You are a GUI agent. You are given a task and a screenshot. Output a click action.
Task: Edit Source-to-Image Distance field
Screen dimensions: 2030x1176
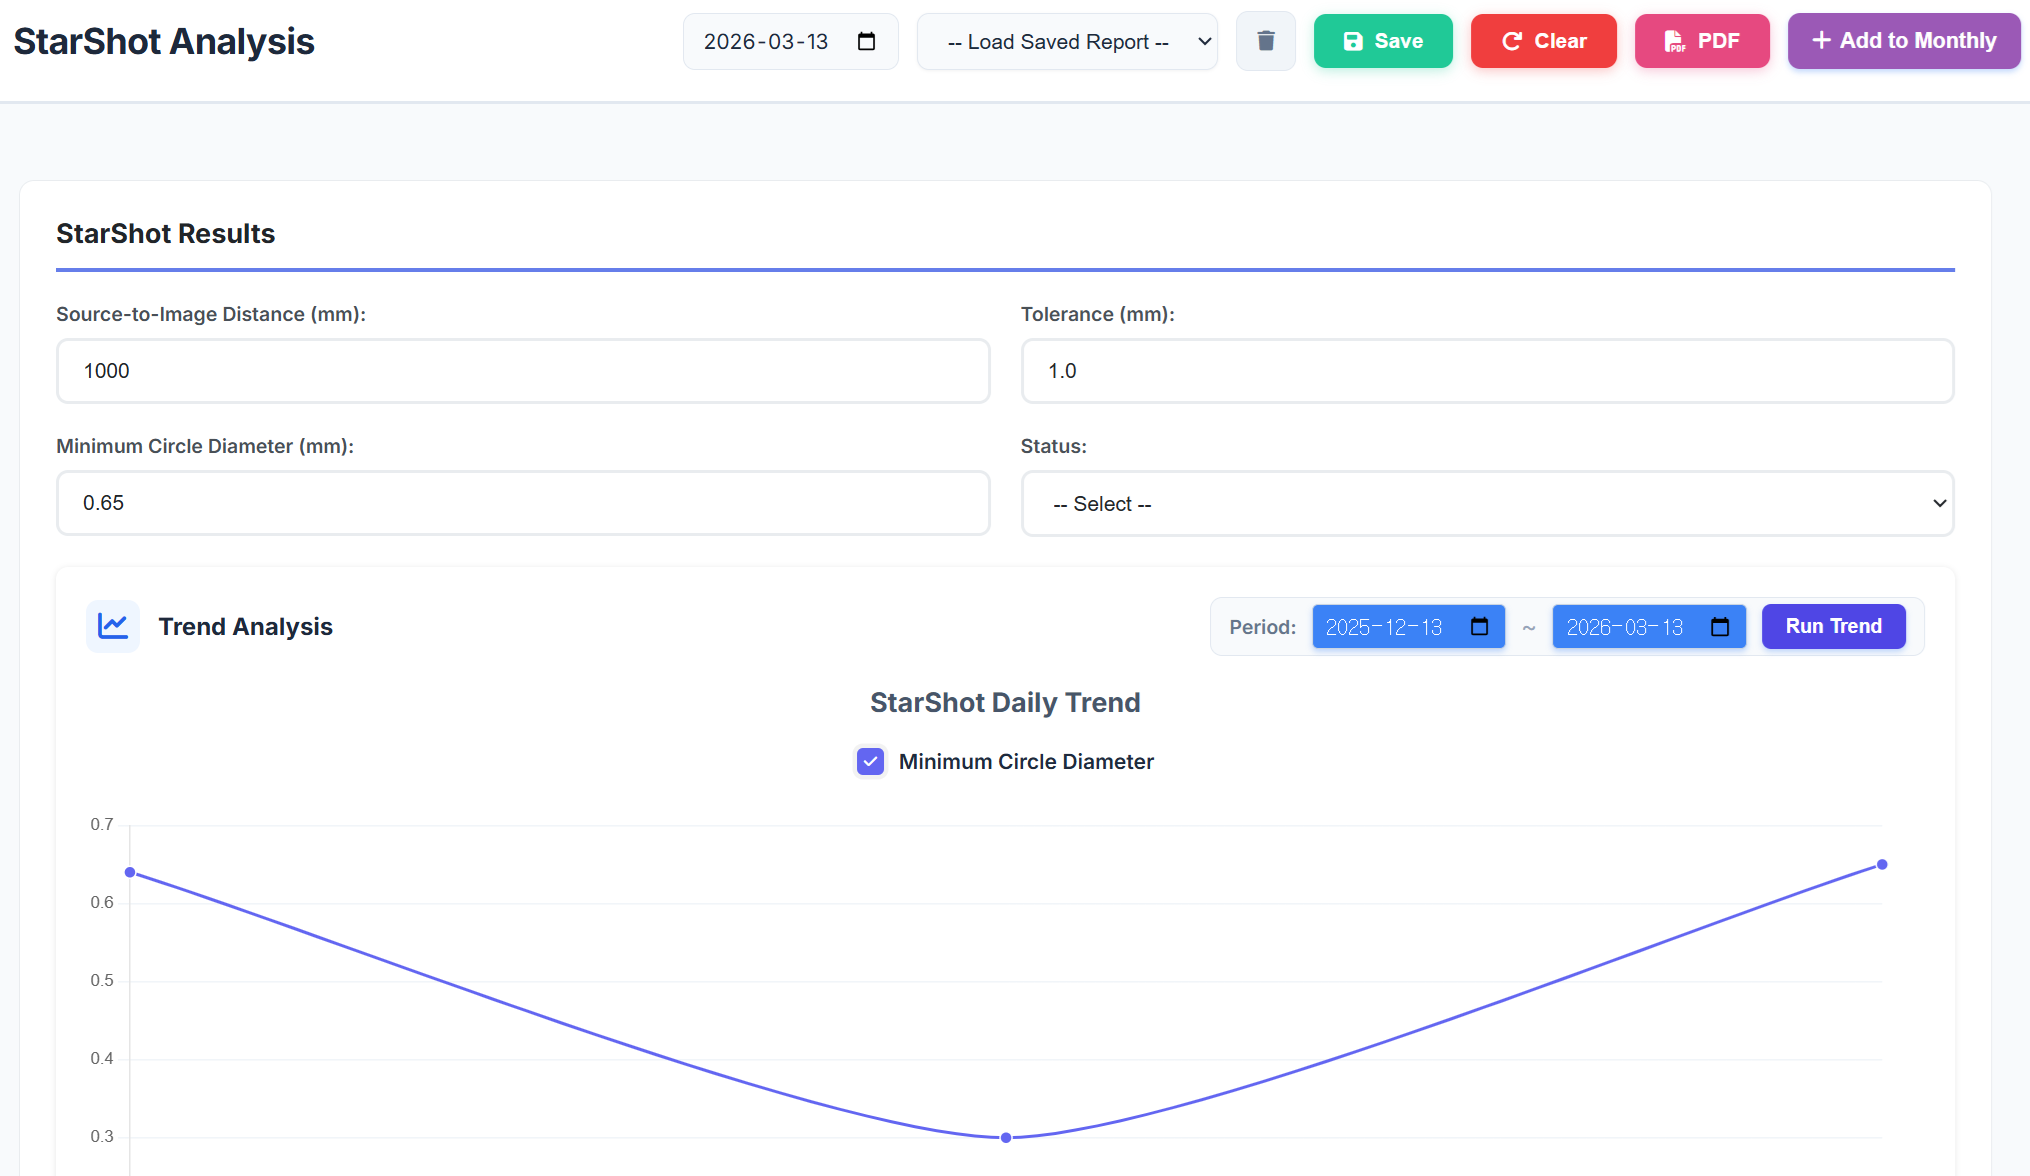point(523,371)
